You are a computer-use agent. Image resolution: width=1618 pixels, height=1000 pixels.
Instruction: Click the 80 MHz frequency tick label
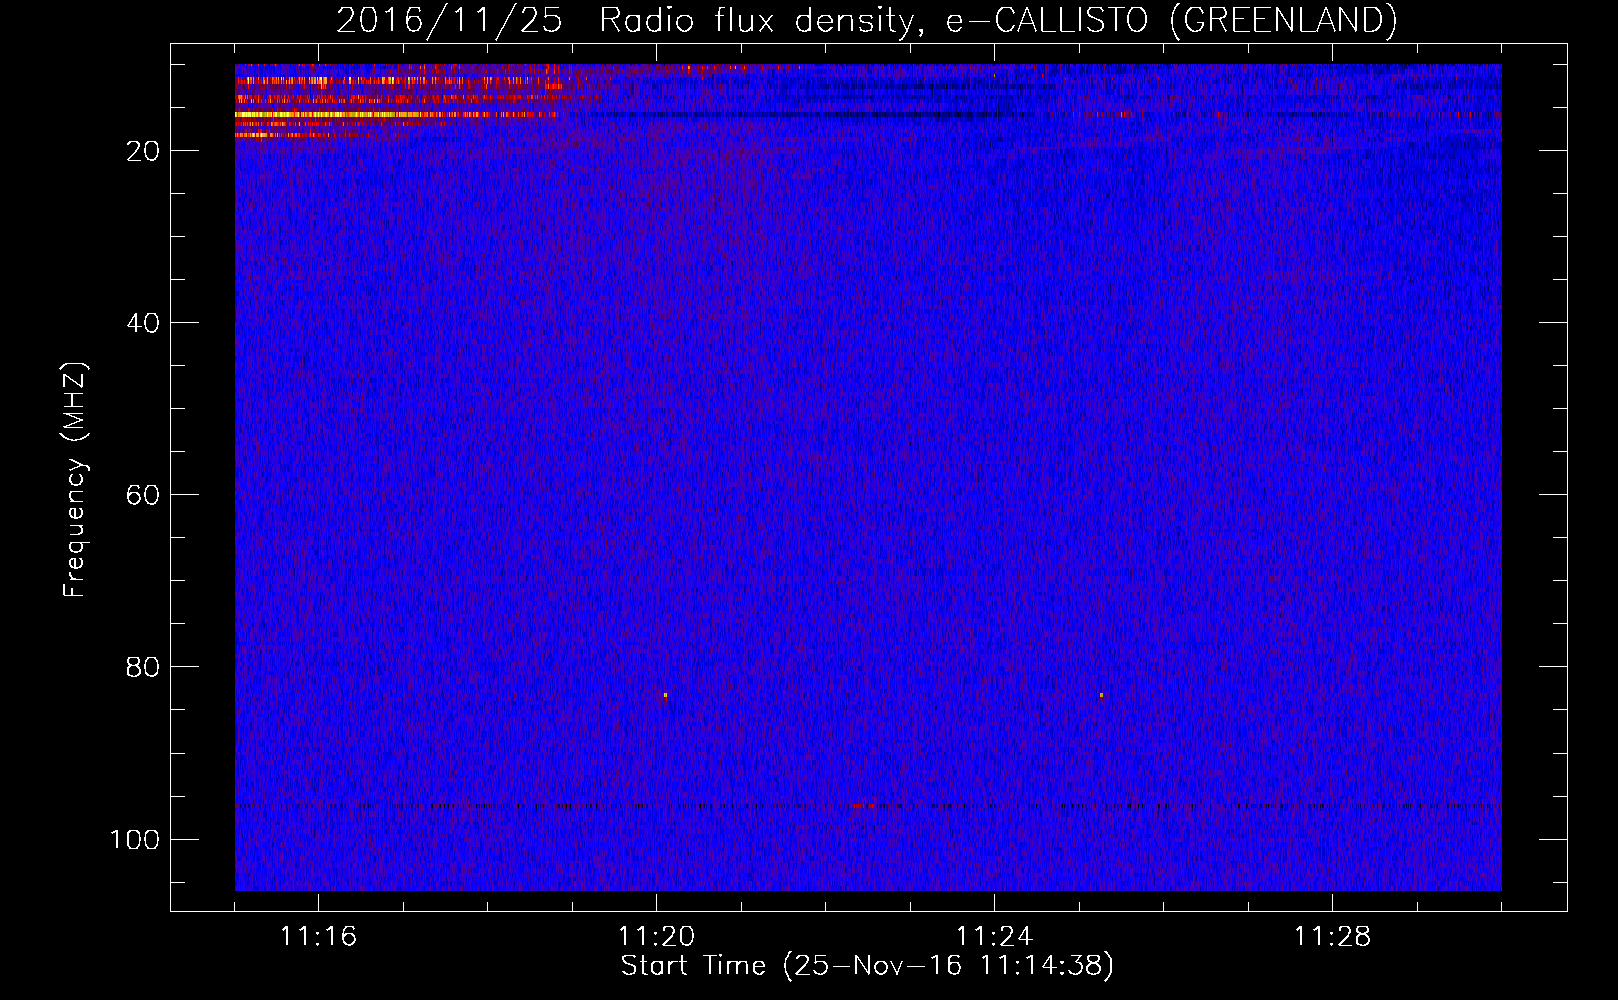(143, 667)
